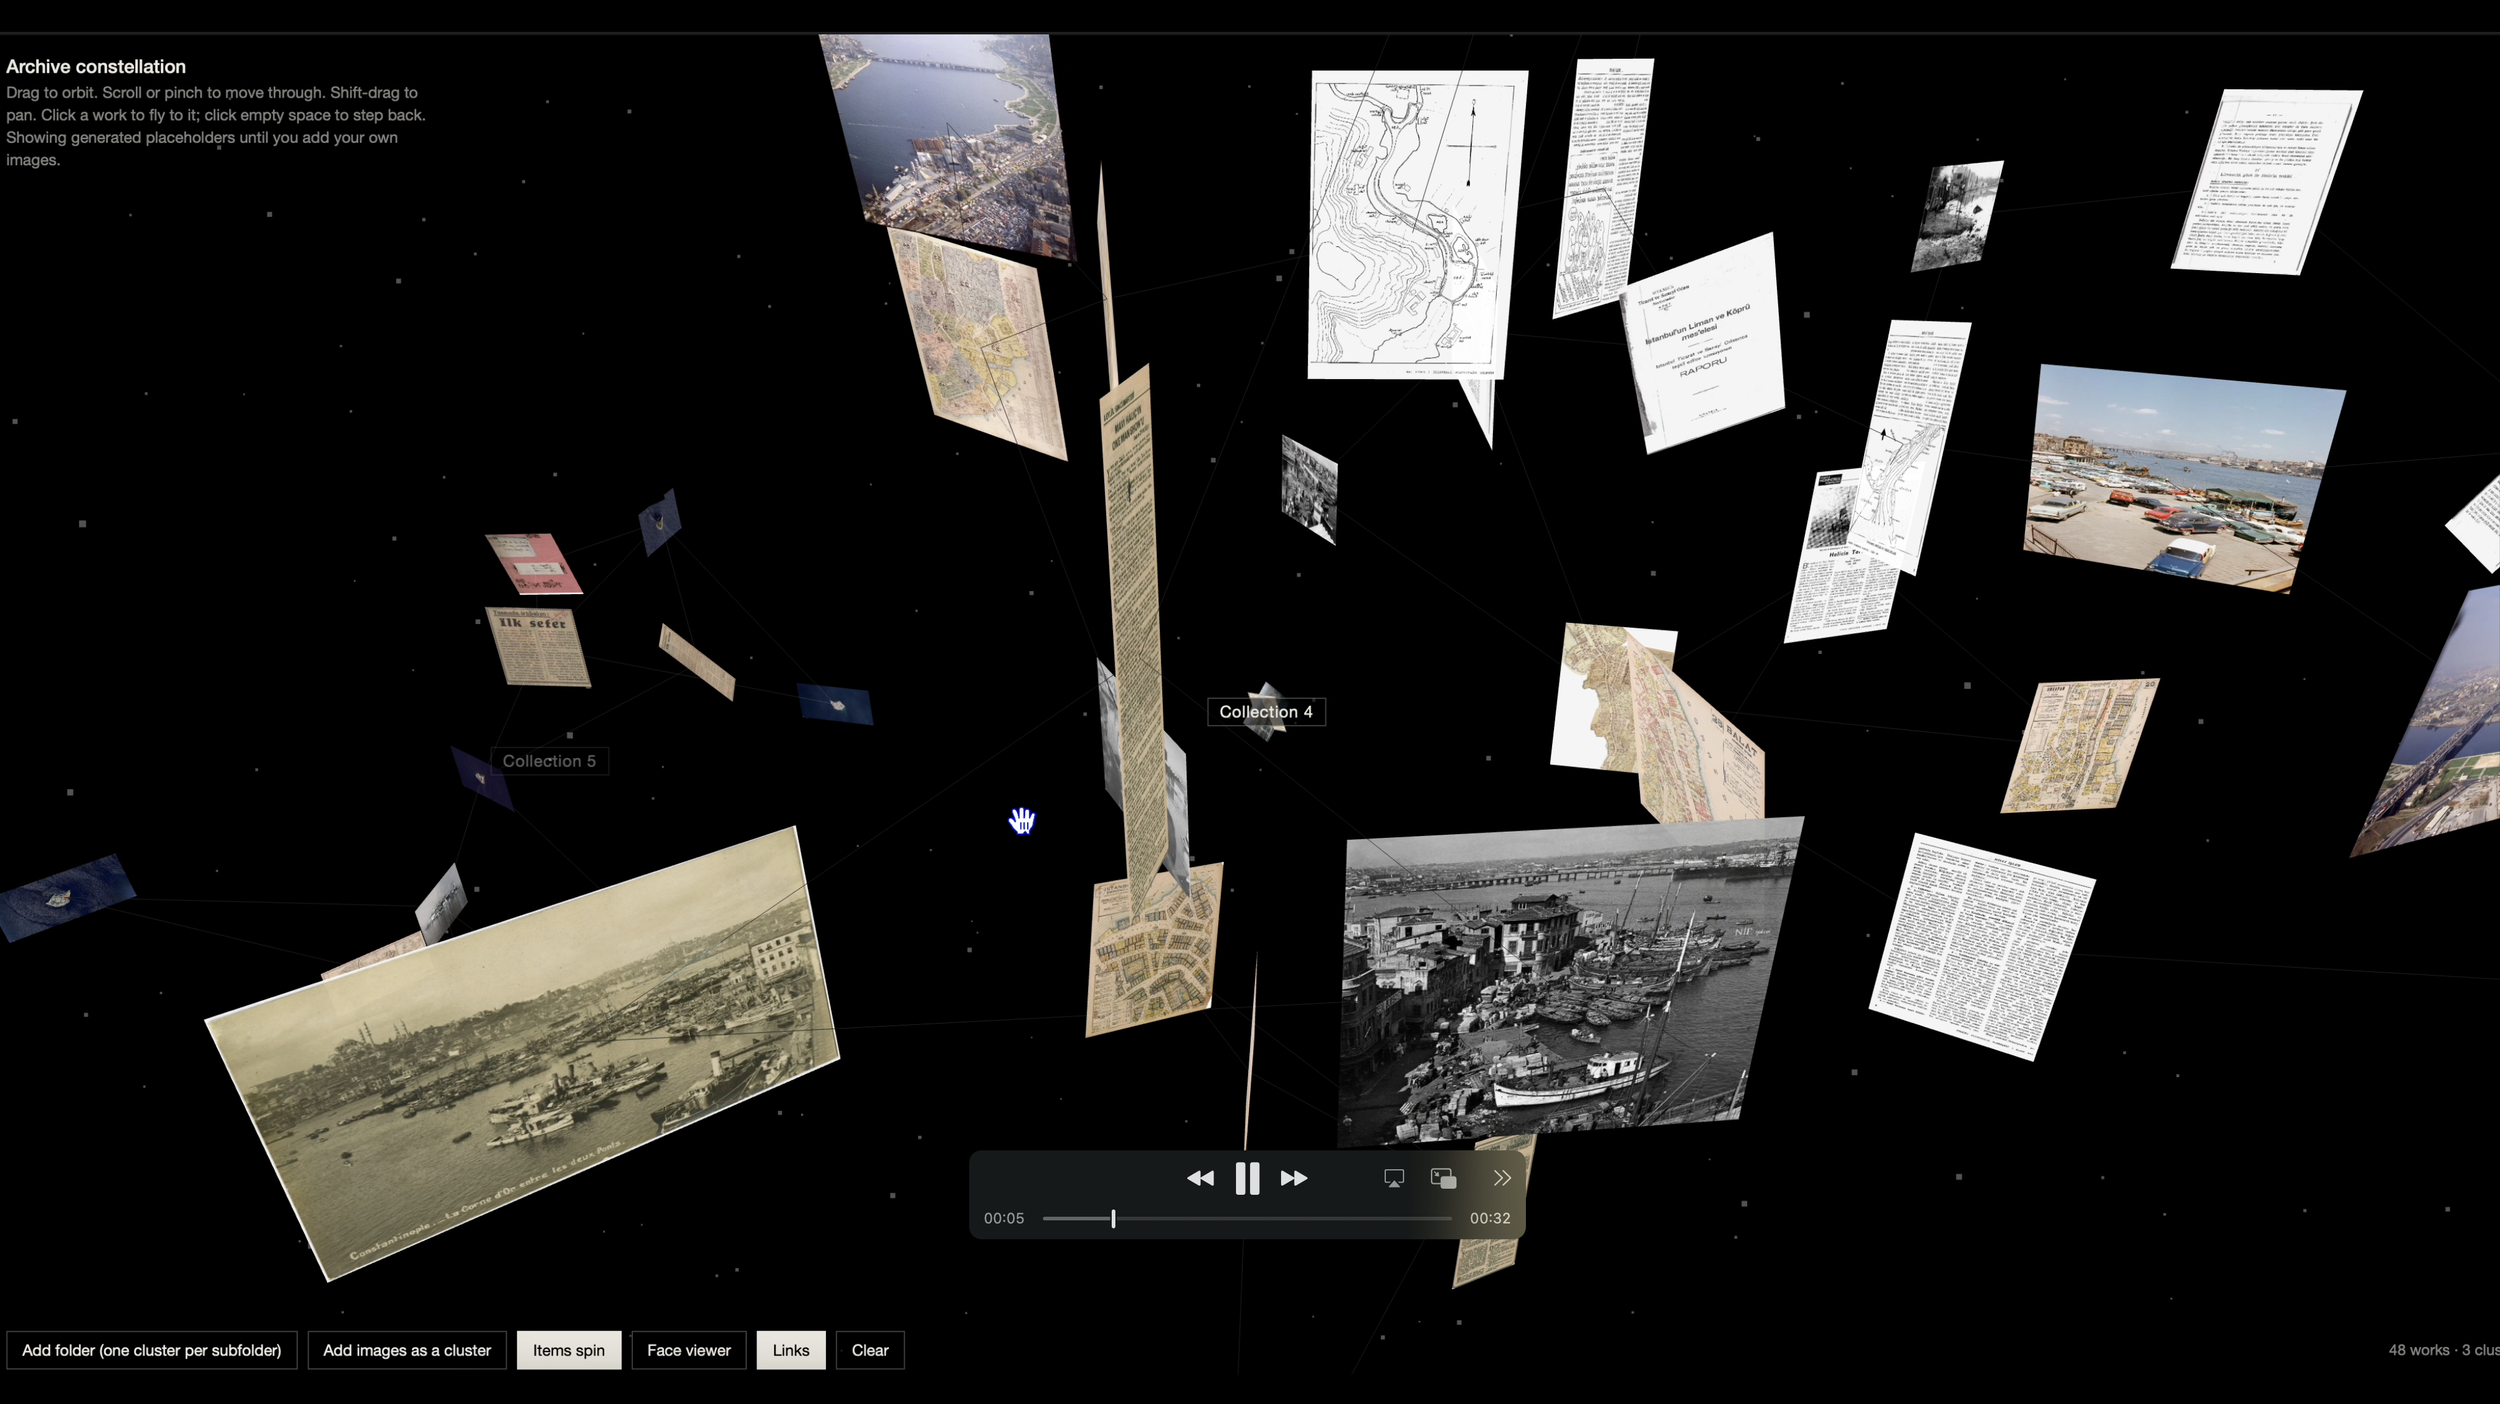
Task: Open the two-column text page lower right
Action: (x=1982, y=946)
